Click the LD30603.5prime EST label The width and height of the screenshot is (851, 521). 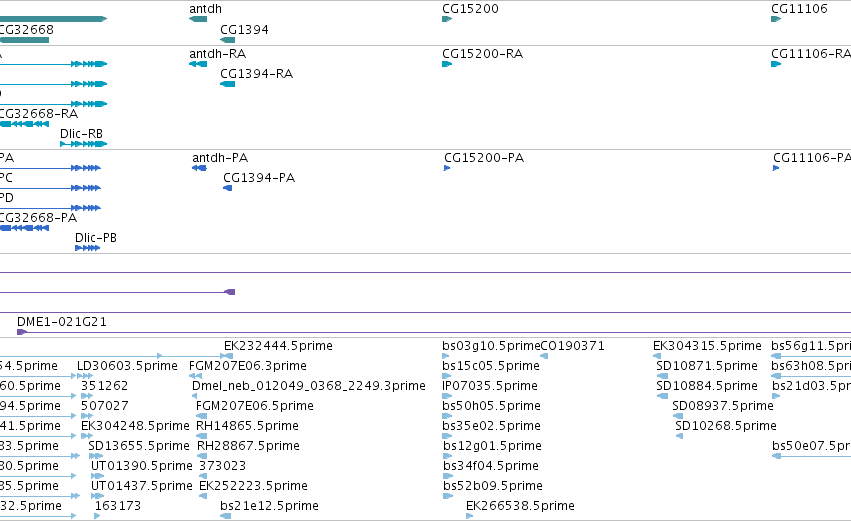tap(127, 366)
